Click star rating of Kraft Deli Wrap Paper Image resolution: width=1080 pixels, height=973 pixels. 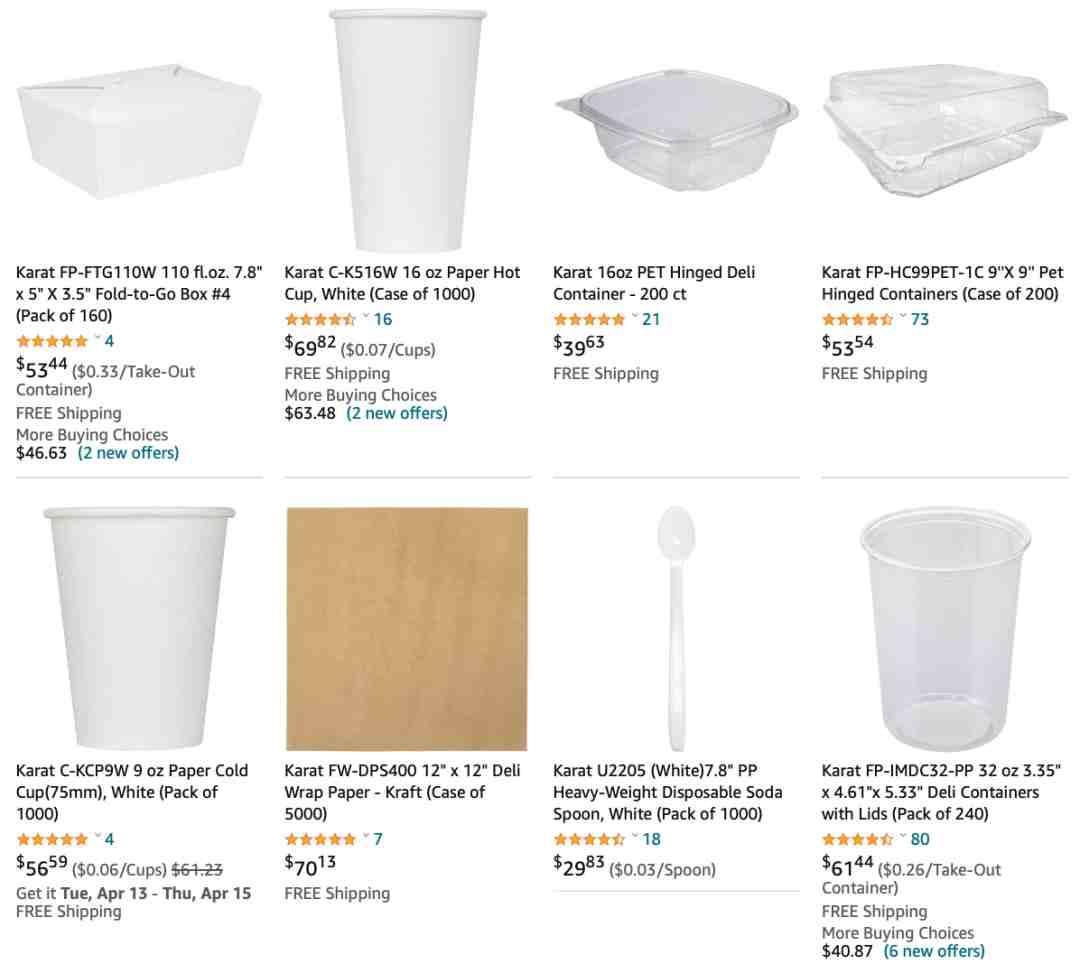click(320, 839)
